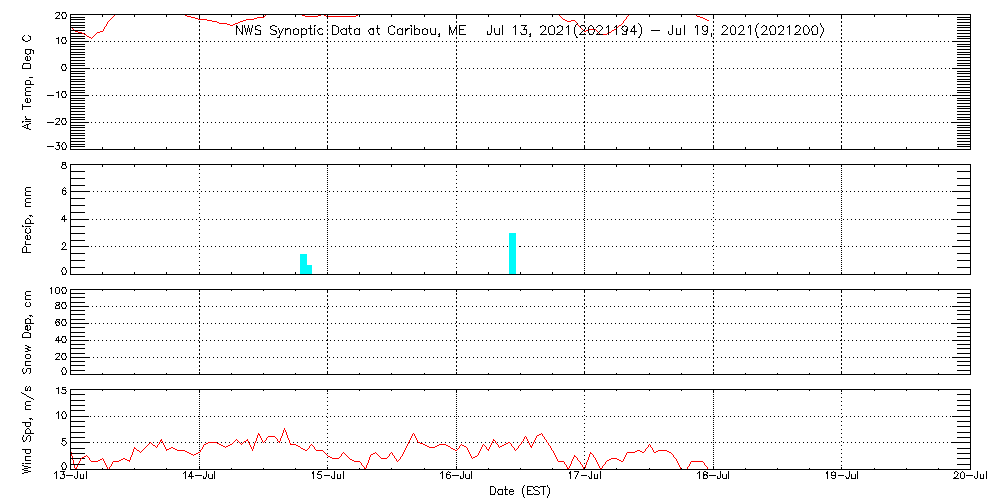The image size is (1000, 500).
Task: Click the cyan precipitation bar before 15-Jul
Action: [x=303, y=263]
